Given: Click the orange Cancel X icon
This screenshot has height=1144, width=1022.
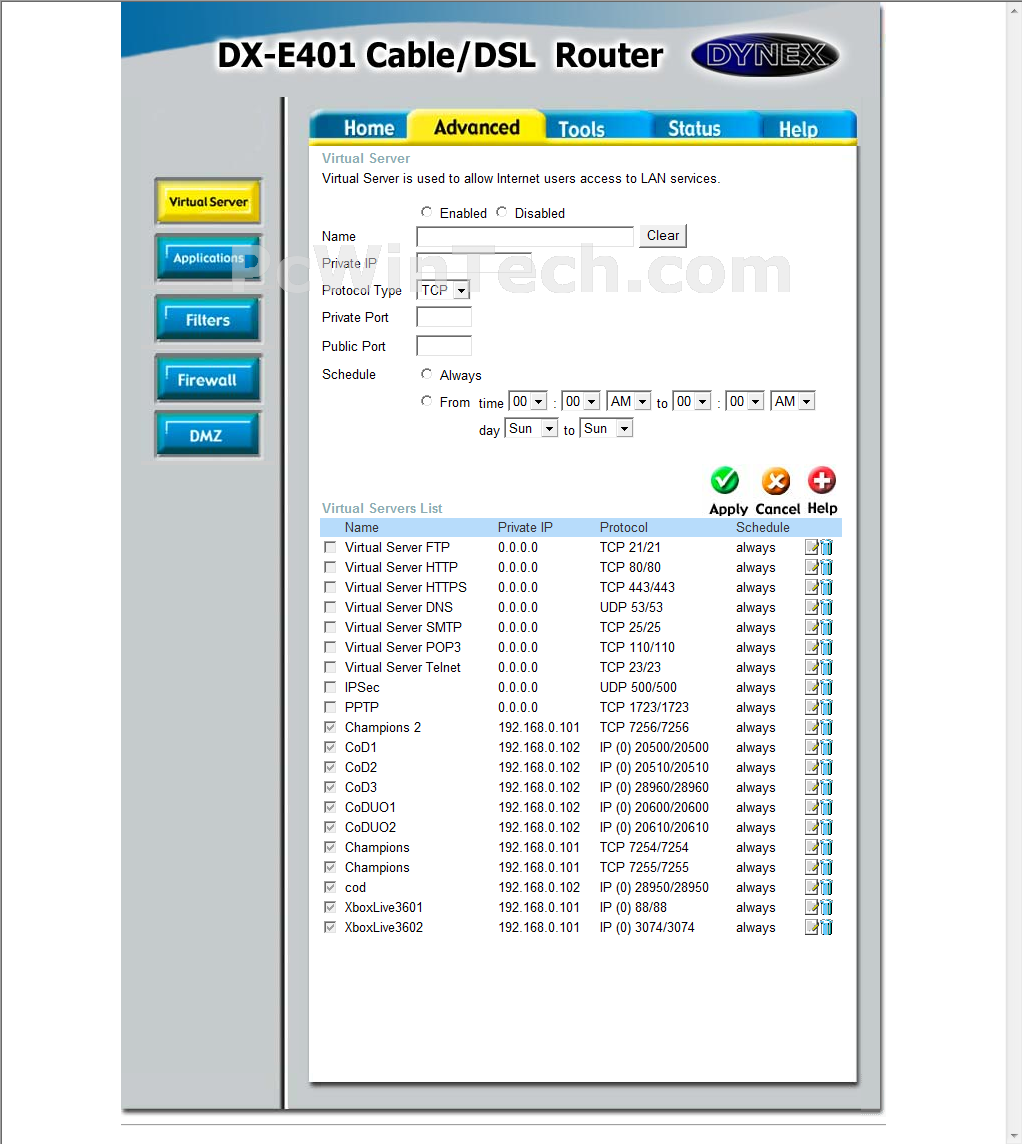Looking at the screenshot, I should click(775, 481).
